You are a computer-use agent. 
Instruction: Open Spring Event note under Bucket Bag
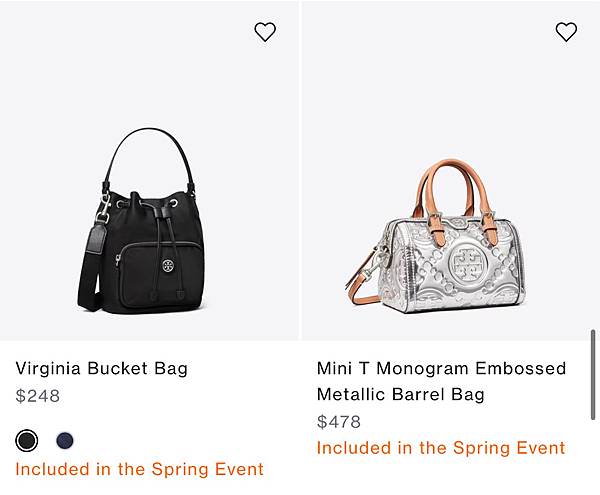tap(140, 469)
